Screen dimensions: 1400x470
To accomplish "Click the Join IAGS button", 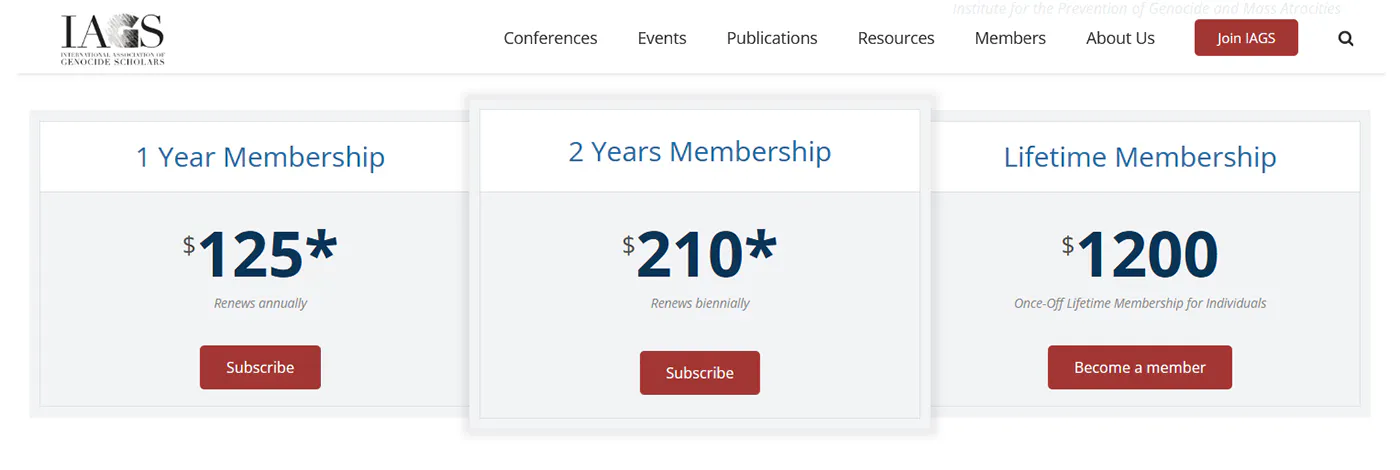I will point(1246,38).
